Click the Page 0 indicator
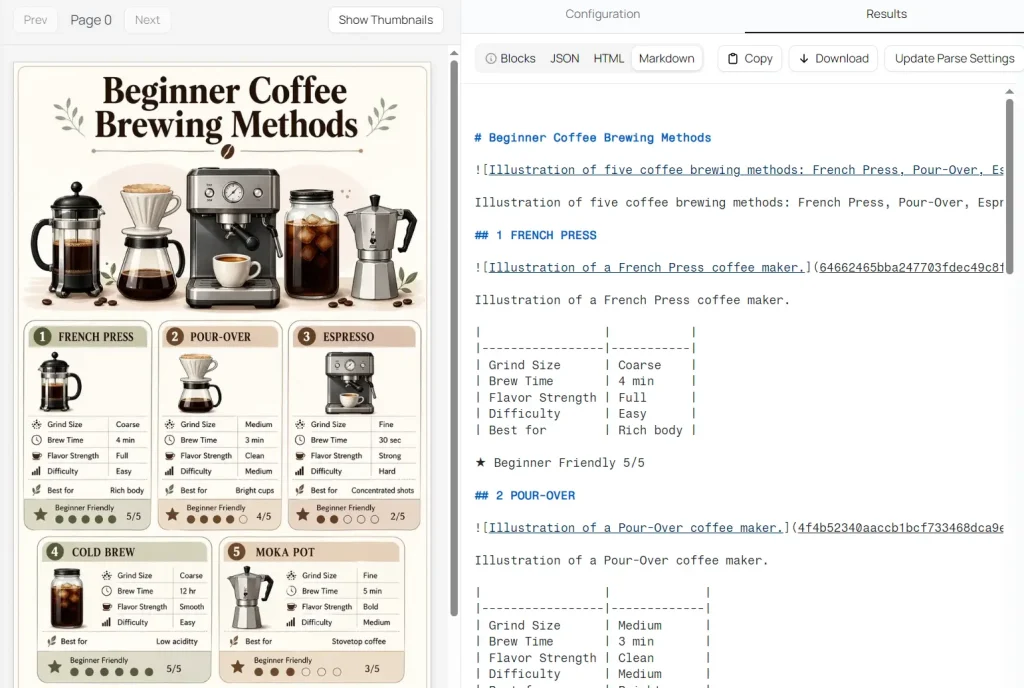 (91, 19)
